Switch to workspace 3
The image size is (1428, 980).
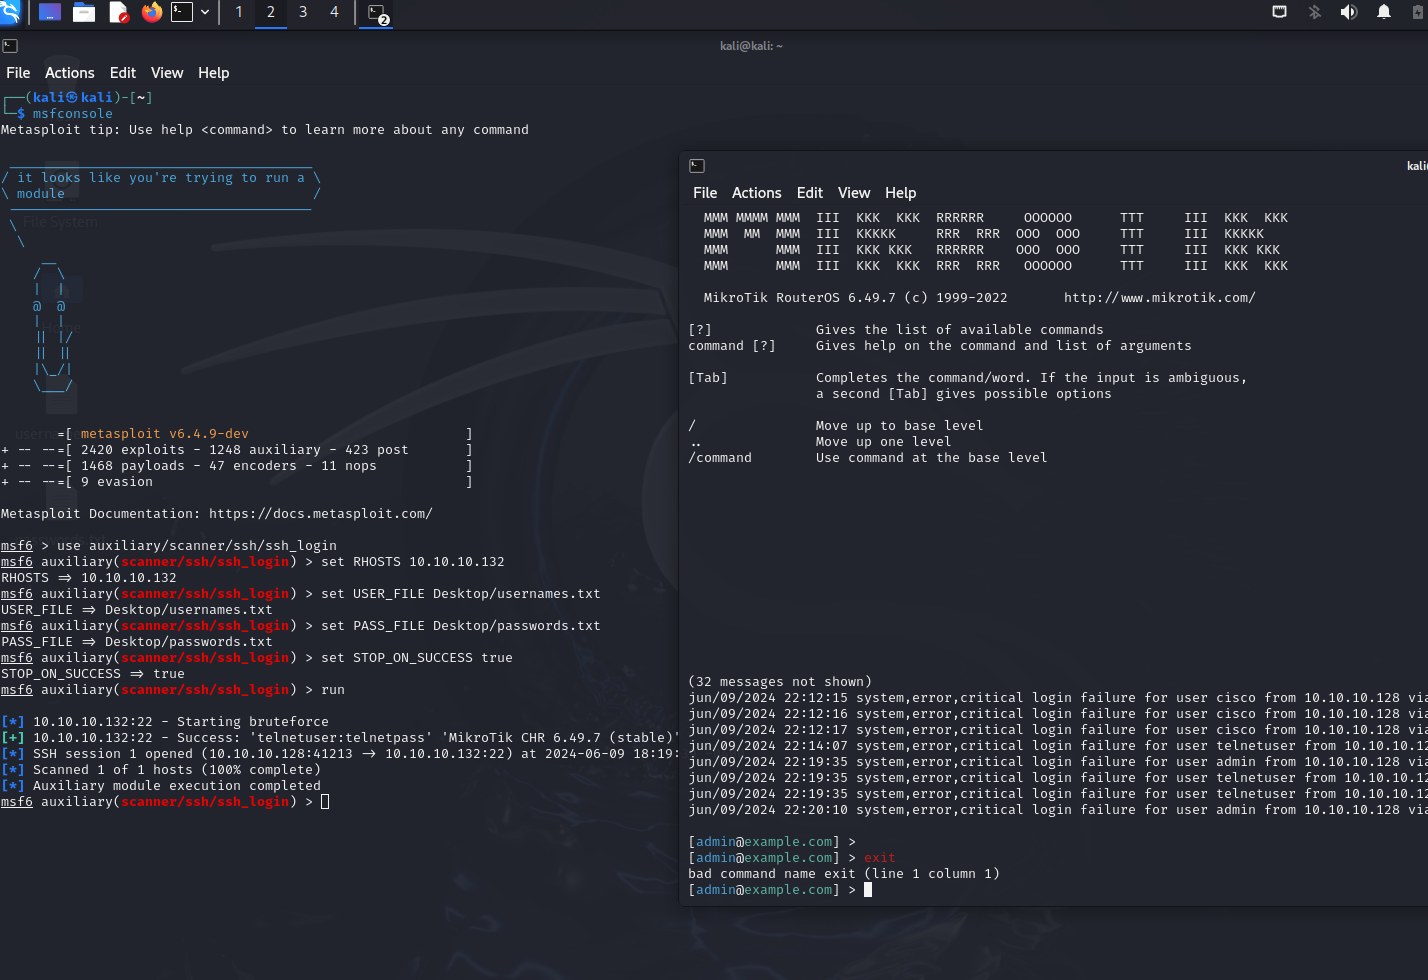pyautogui.click(x=303, y=12)
